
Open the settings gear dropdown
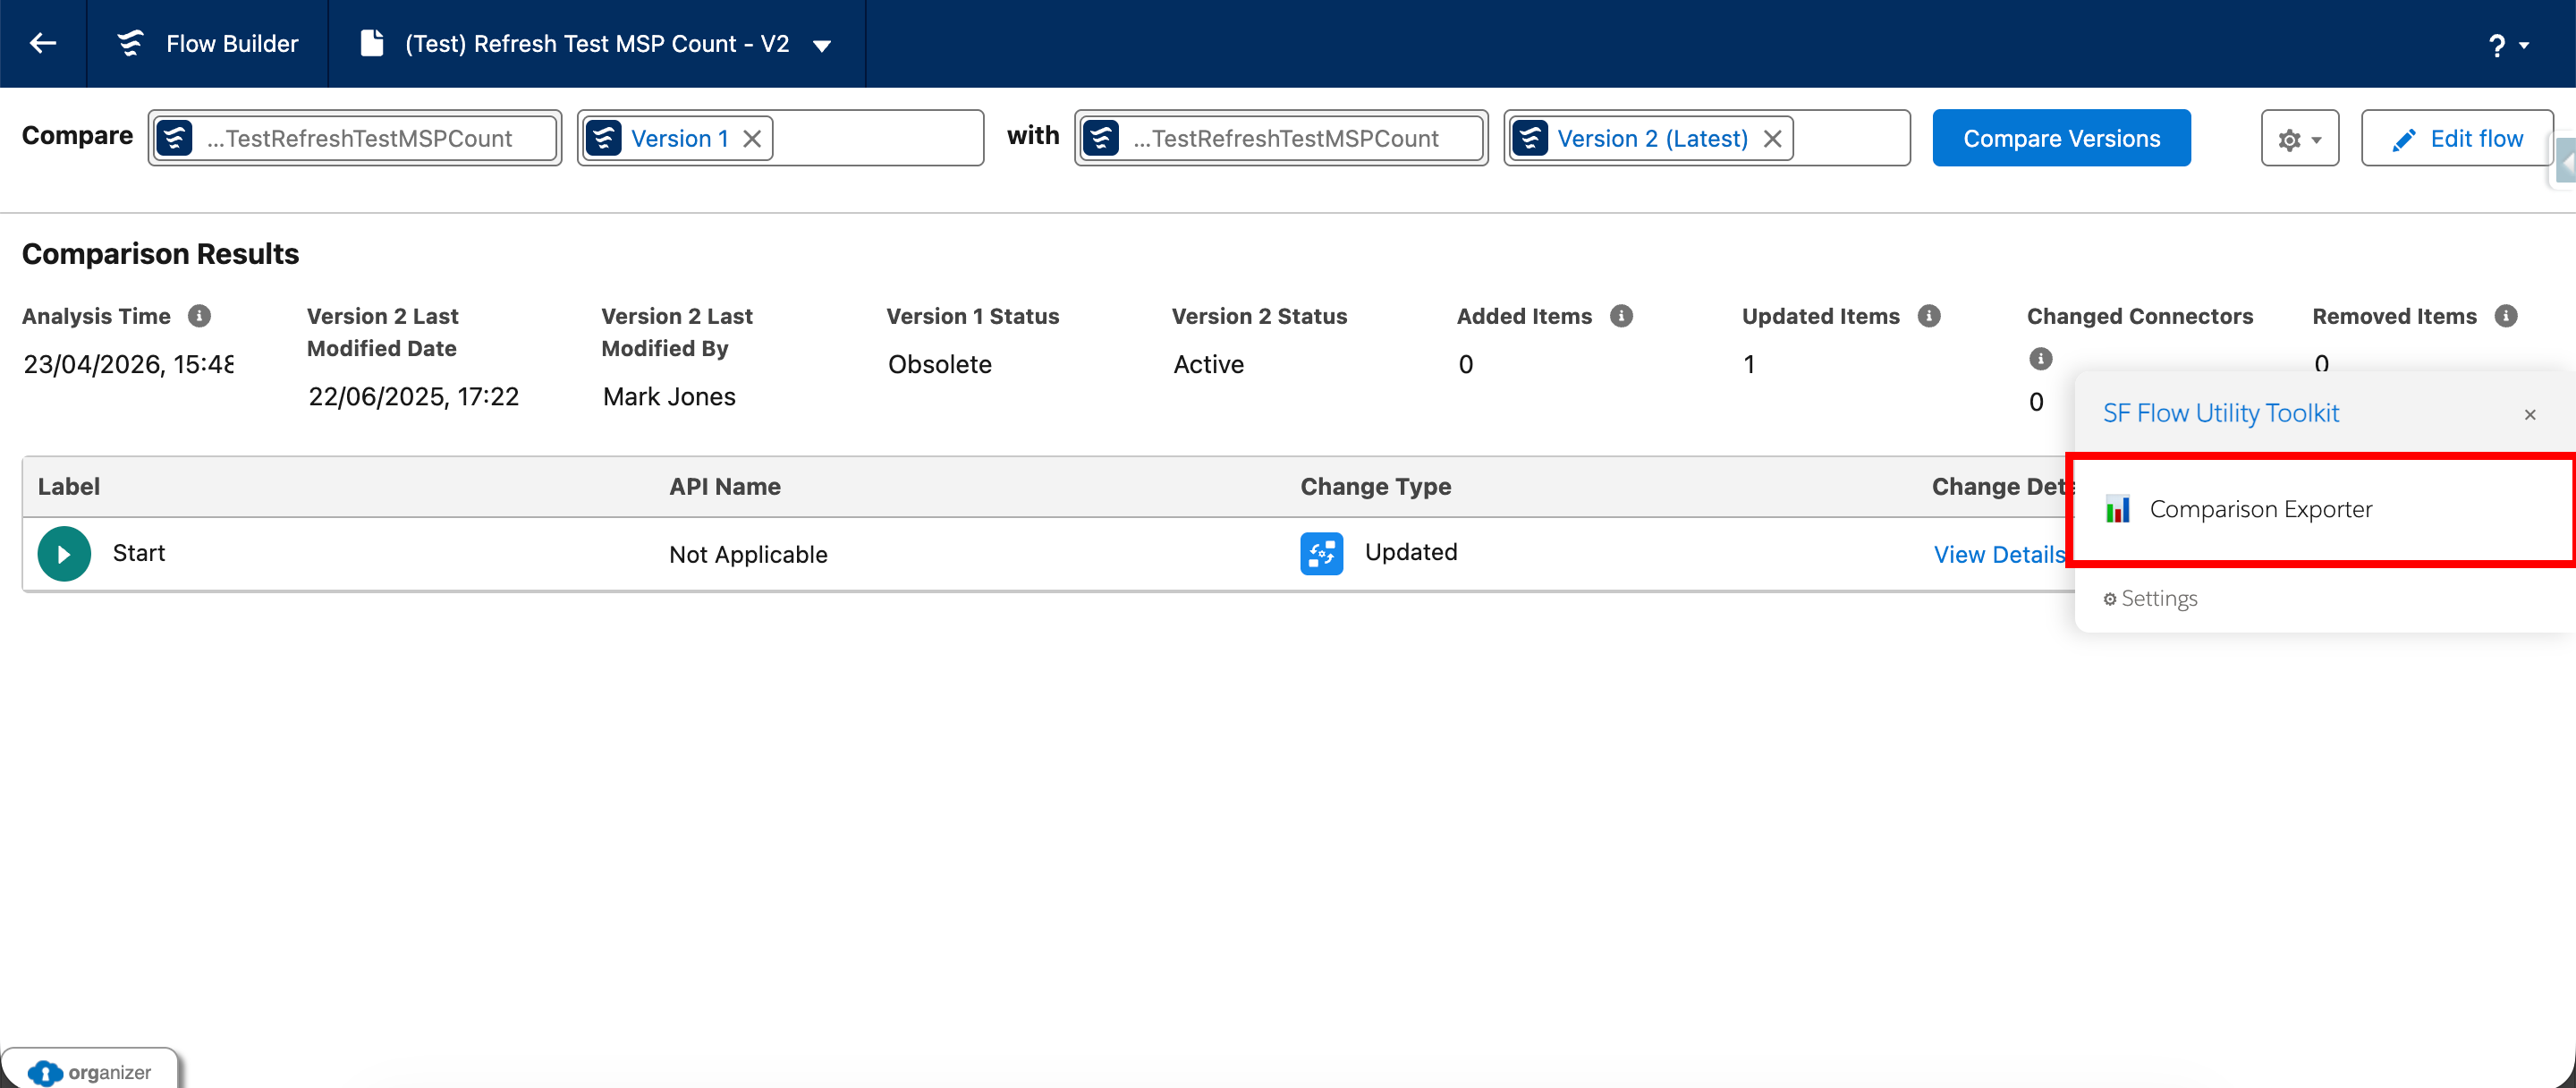point(2299,138)
